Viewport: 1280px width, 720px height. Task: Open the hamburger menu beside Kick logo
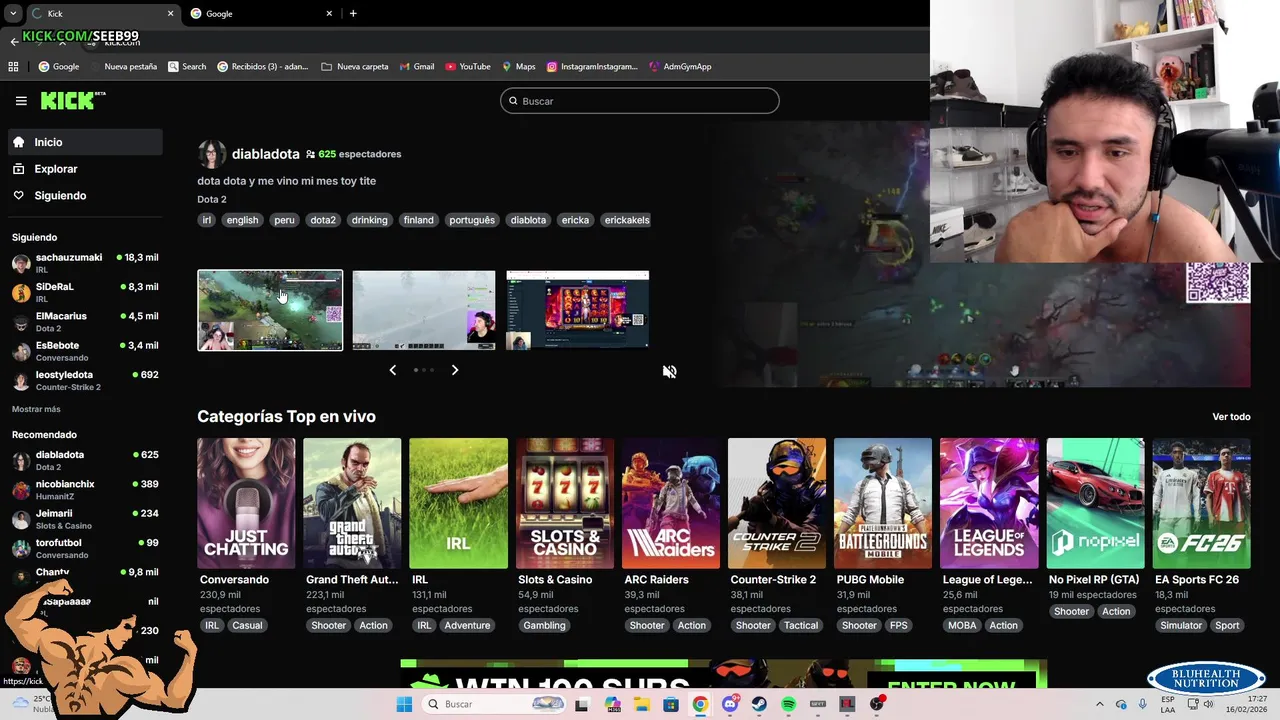click(x=21, y=101)
